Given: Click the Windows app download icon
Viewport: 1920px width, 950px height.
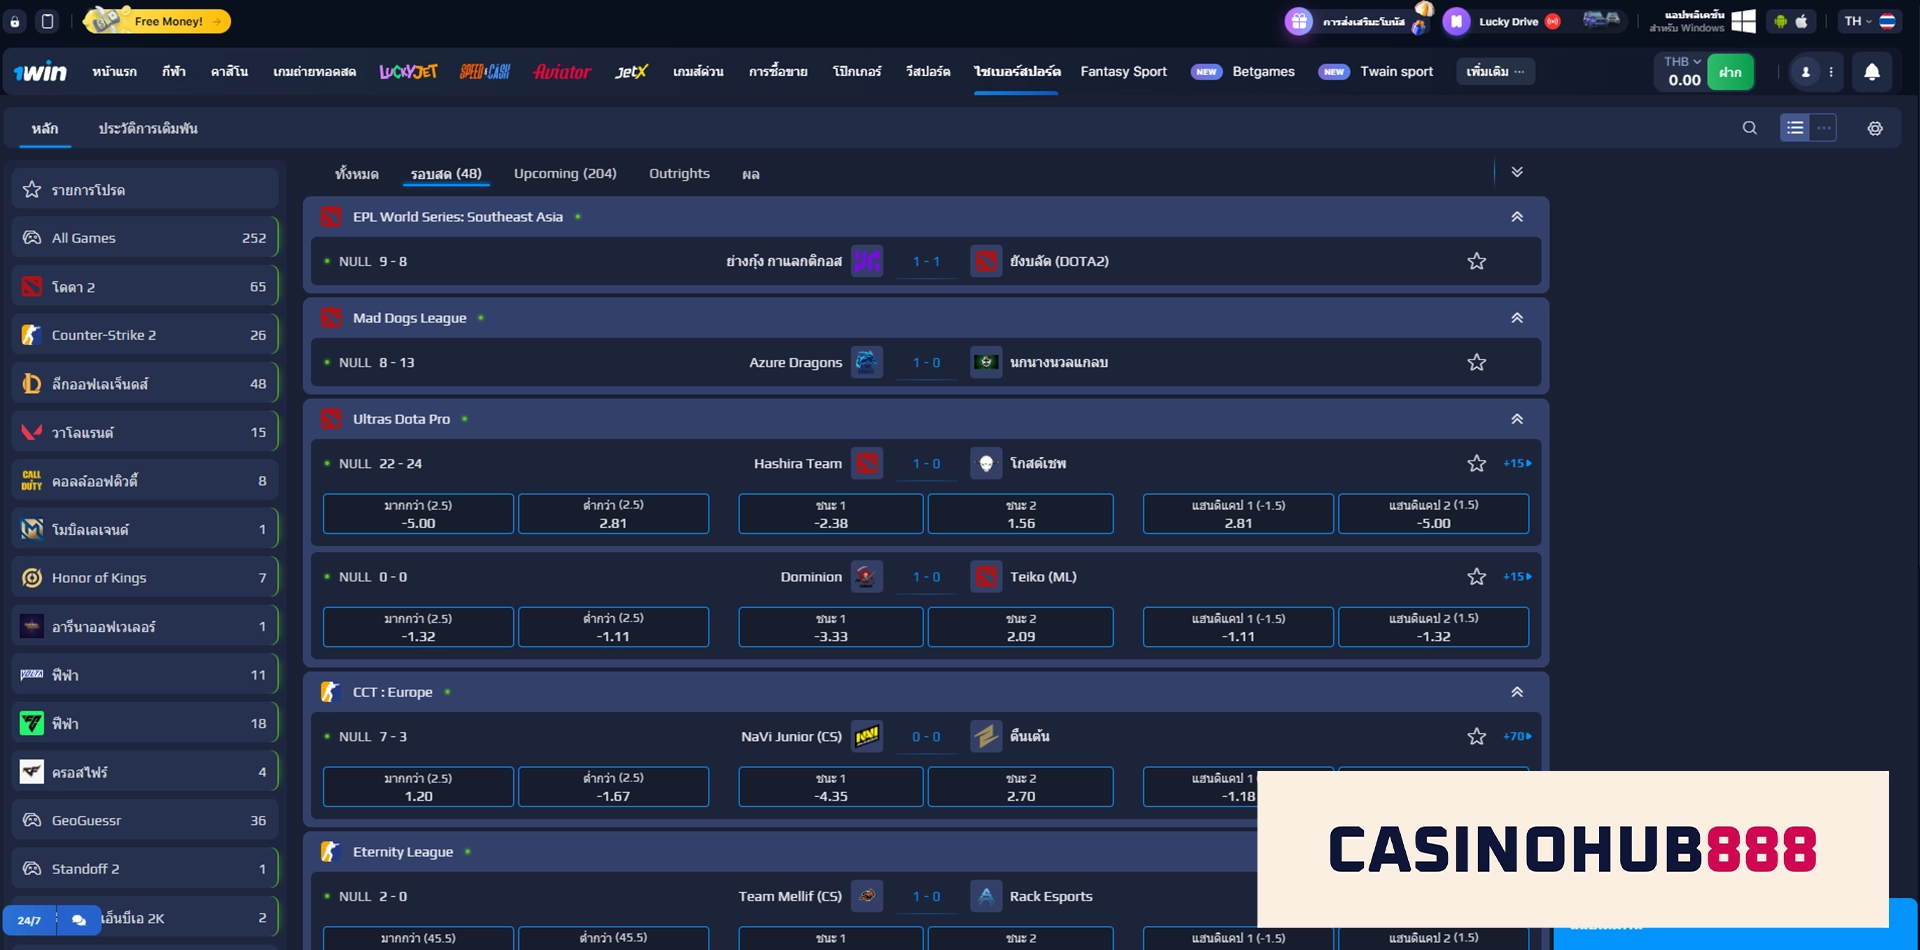Looking at the screenshot, I should click(x=1744, y=21).
